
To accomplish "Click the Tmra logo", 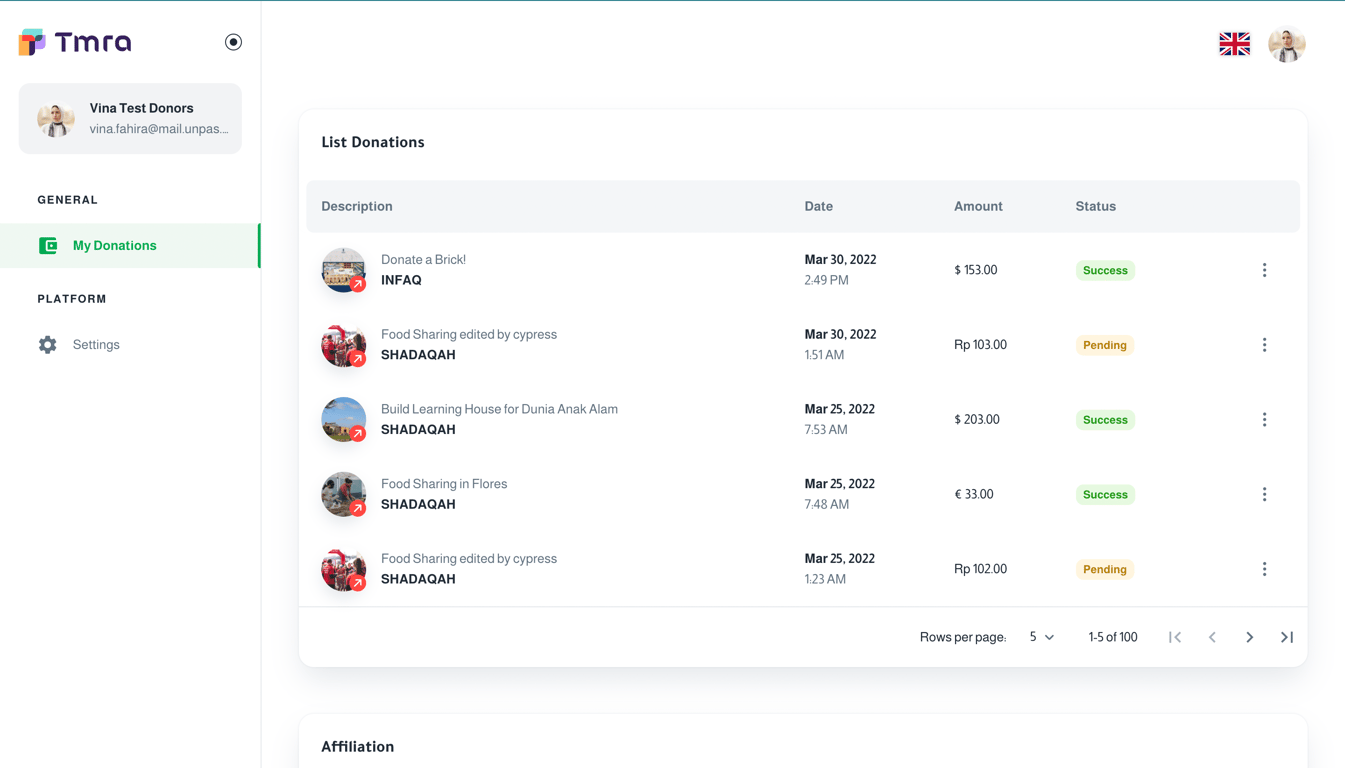I will pos(75,42).
